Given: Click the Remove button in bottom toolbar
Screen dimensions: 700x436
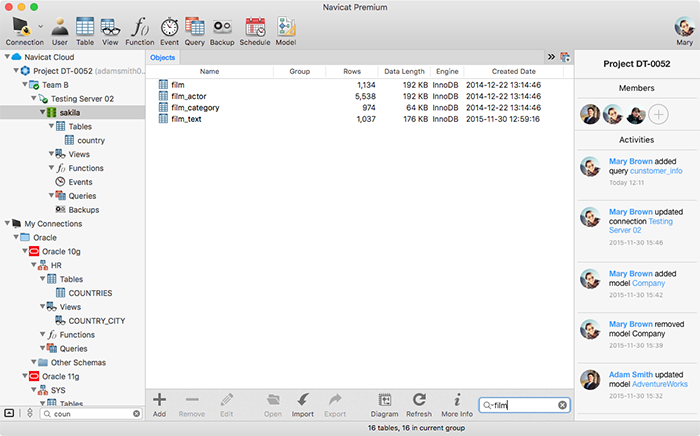Looking at the screenshot, I should pyautogui.click(x=192, y=405).
